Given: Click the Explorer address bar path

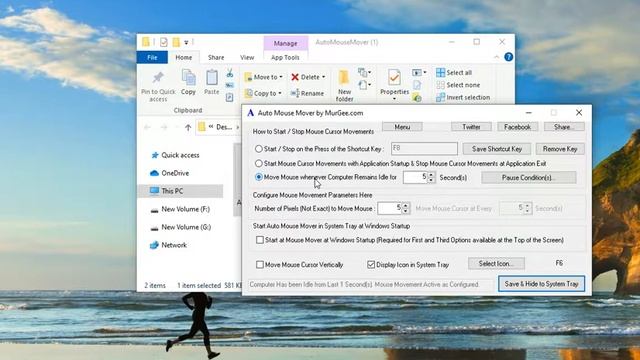Looking at the screenshot, I should tap(220, 127).
